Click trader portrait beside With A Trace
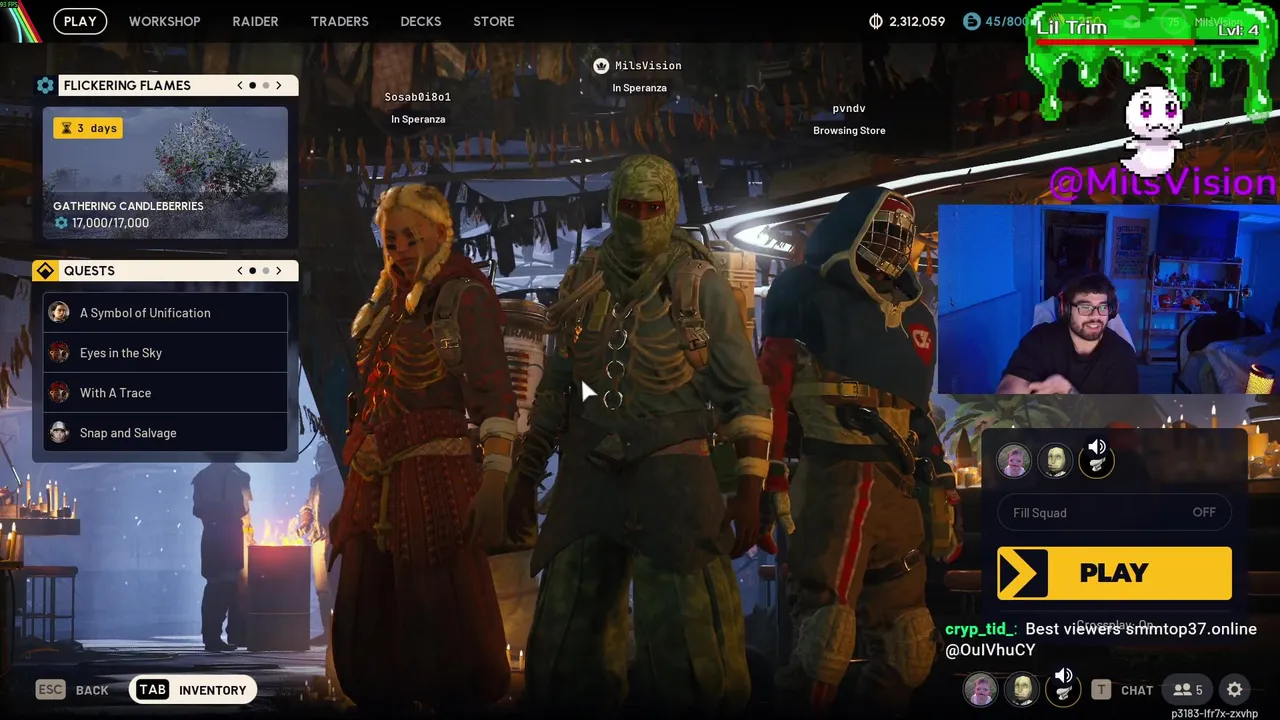Image resolution: width=1280 pixels, height=720 pixels. (x=60, y=393)
